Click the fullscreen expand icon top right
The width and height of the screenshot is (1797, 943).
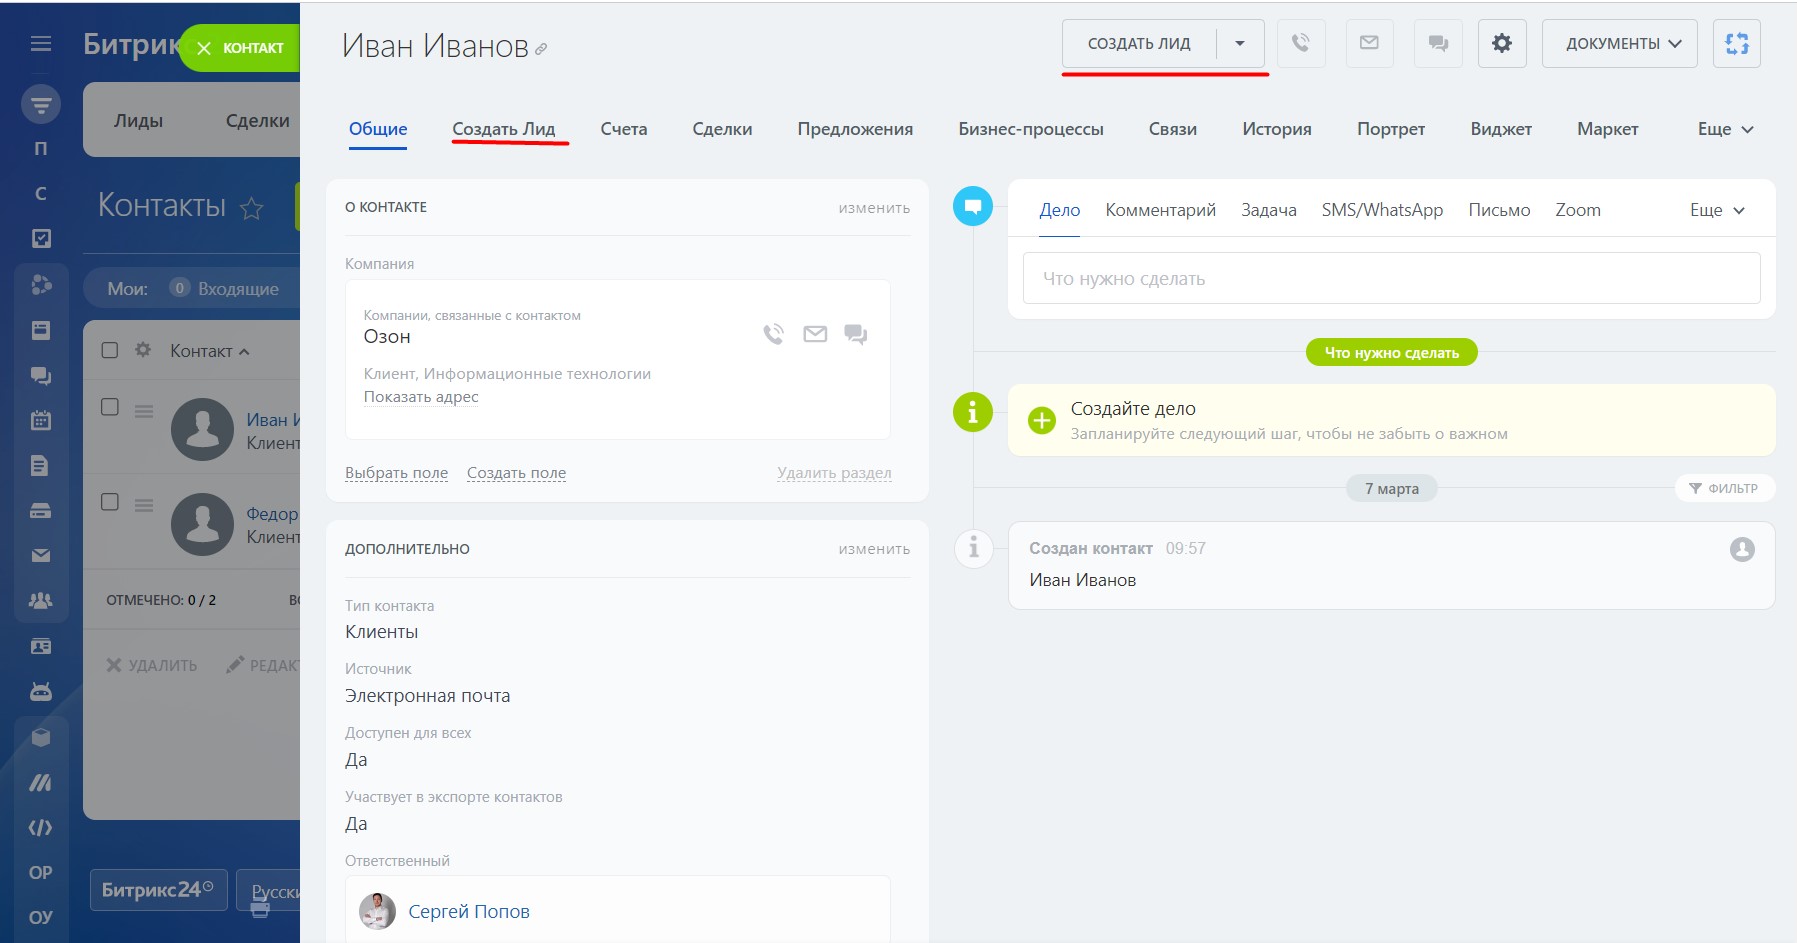[1736, 43]
